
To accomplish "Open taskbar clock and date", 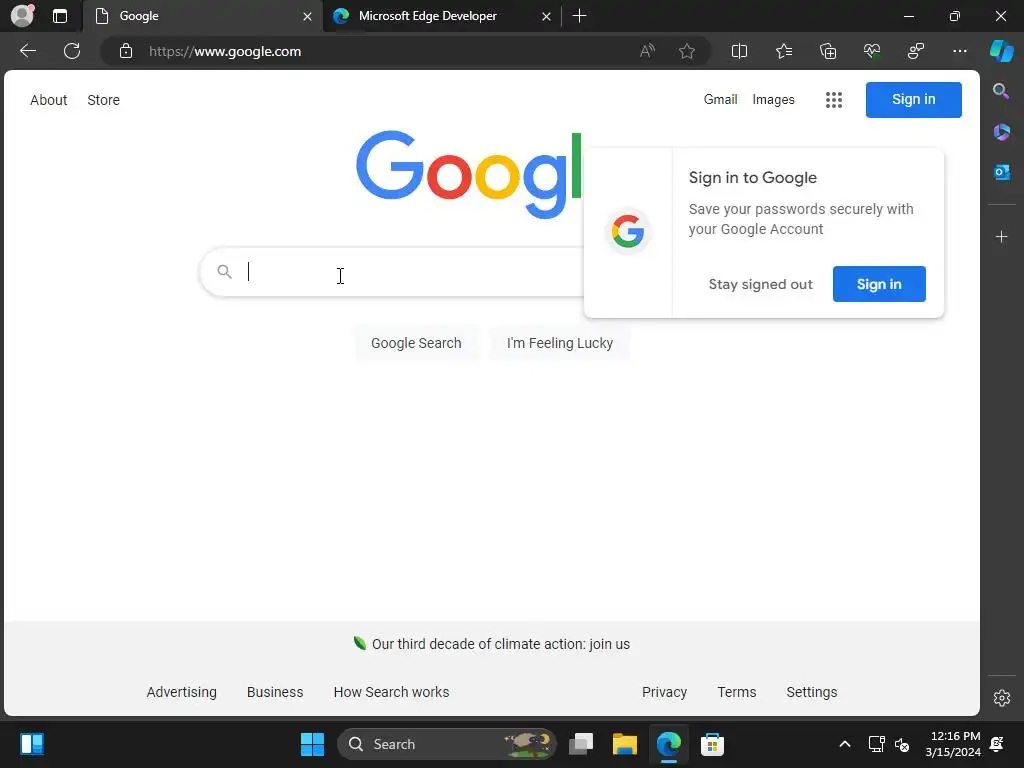I will (x=953, y=744).
